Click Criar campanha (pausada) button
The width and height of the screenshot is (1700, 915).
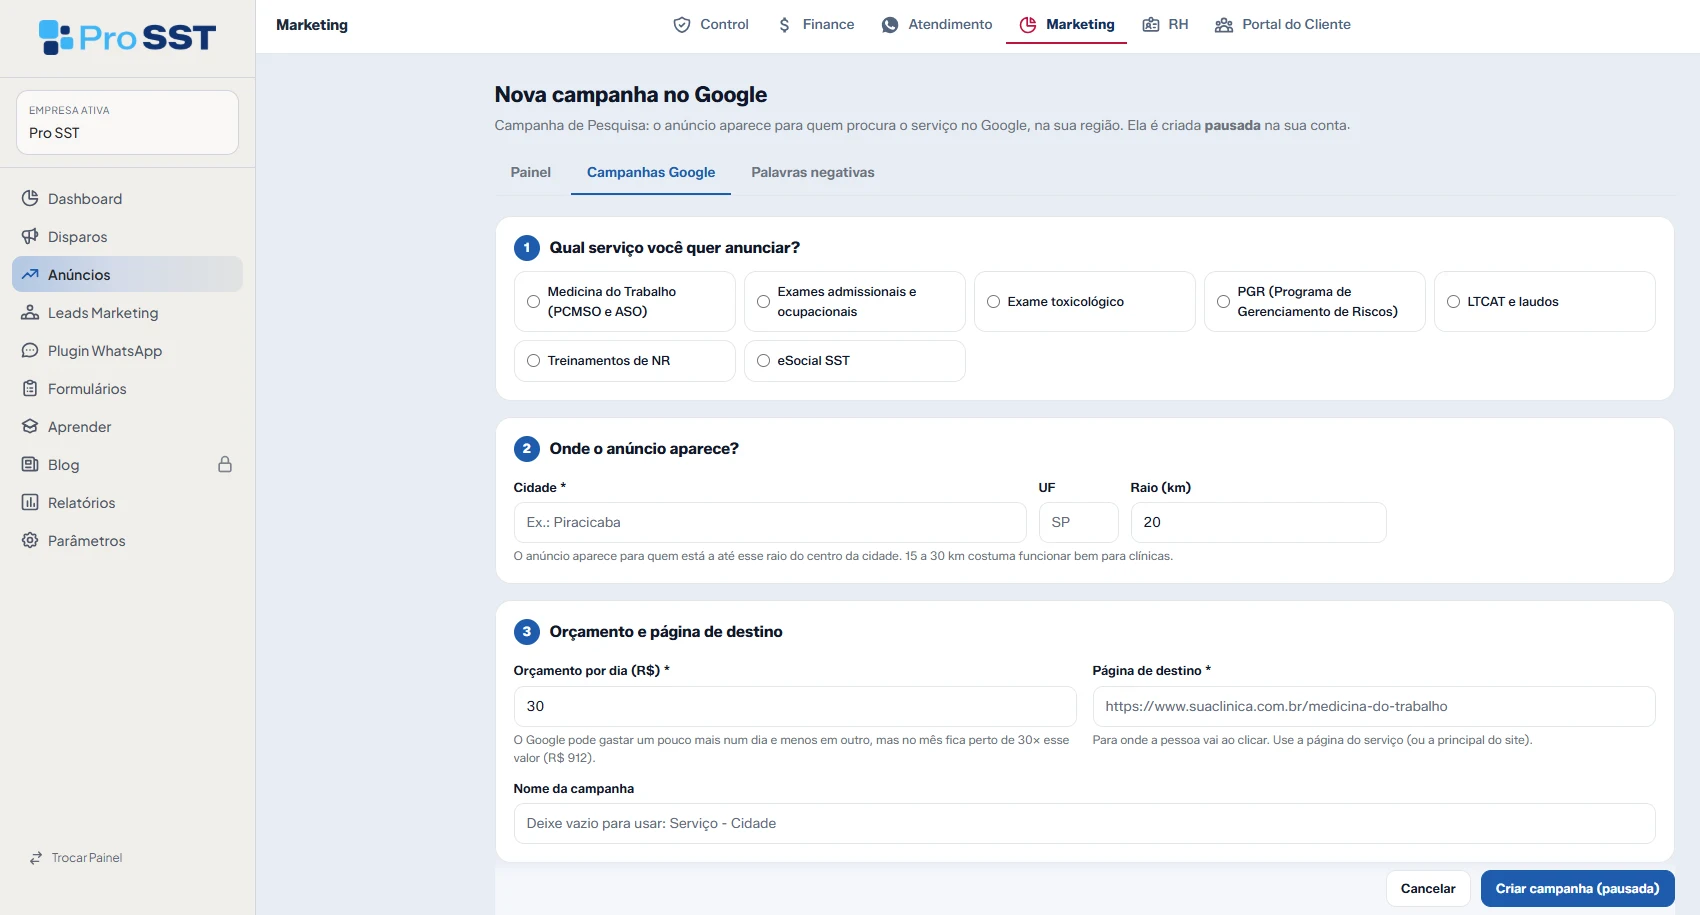point(1577,888)
